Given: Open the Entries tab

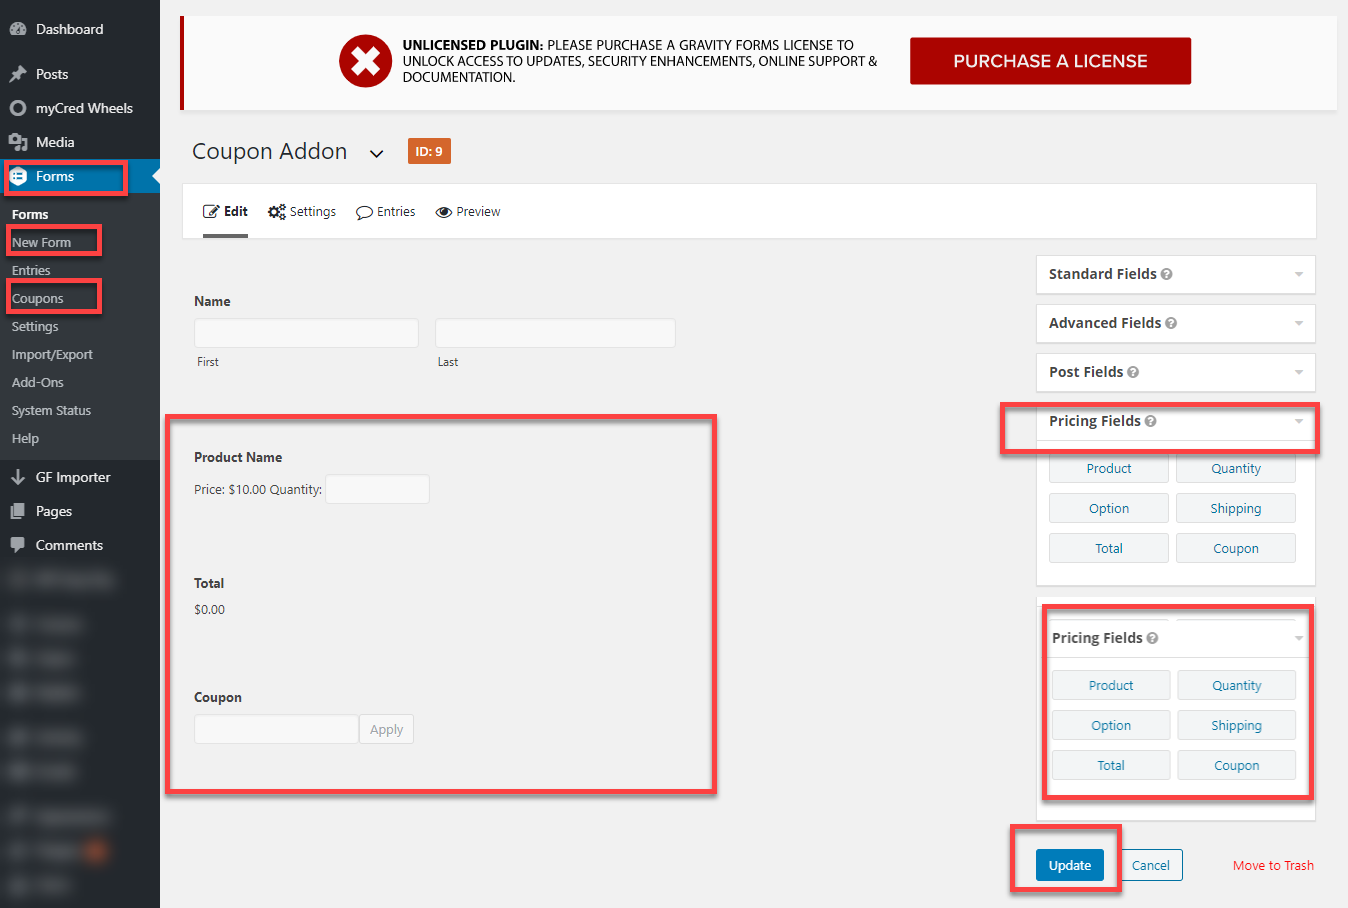Looking at the screenshot, I should pyautogui.click(x=386, y=212).
